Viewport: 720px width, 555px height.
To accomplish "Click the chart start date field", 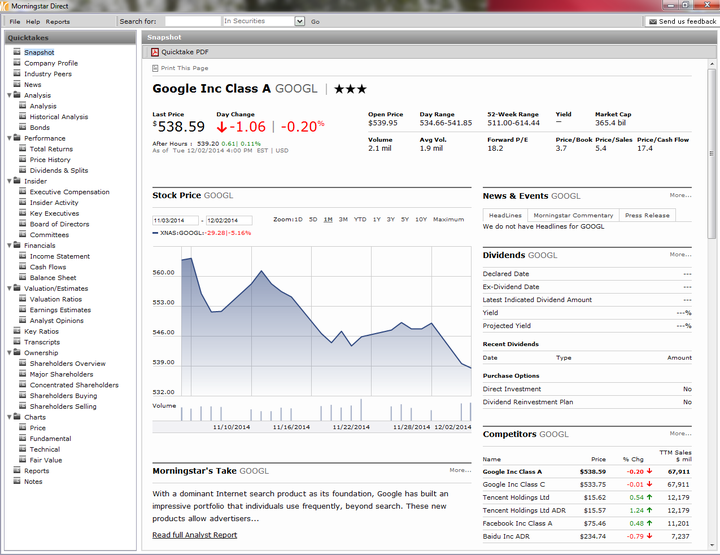I will tap(175, 220).
